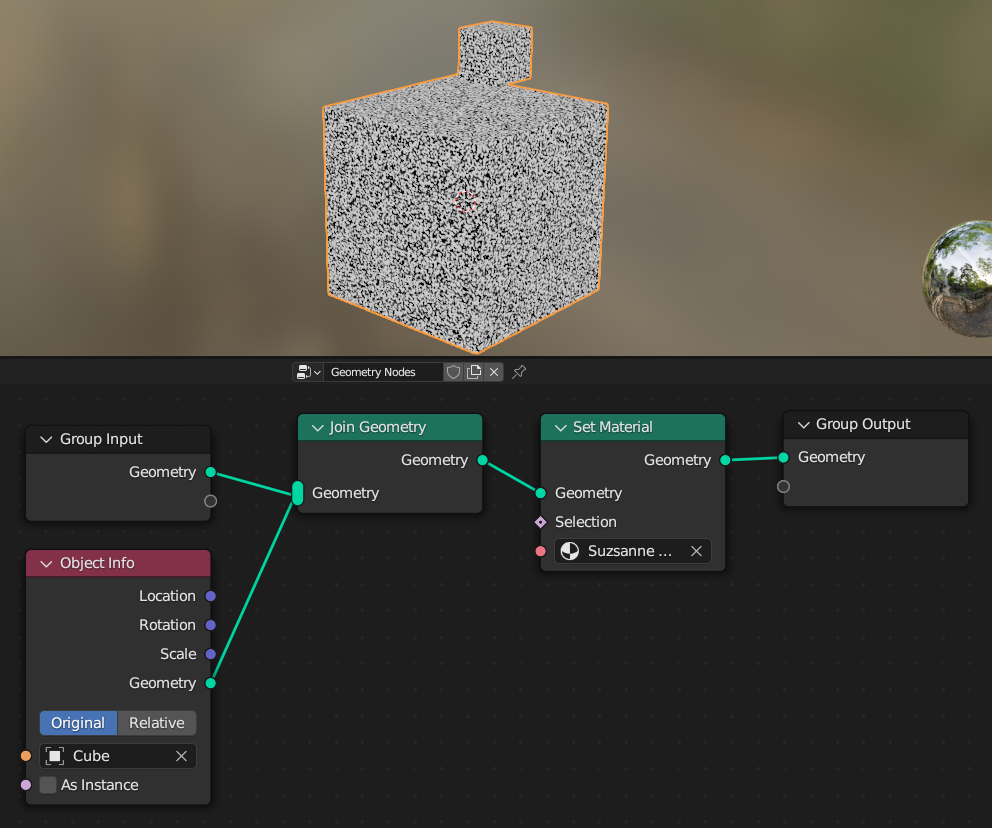Collapse the Group Input node
Screen dimensions: 992x828
pos(46,439)
